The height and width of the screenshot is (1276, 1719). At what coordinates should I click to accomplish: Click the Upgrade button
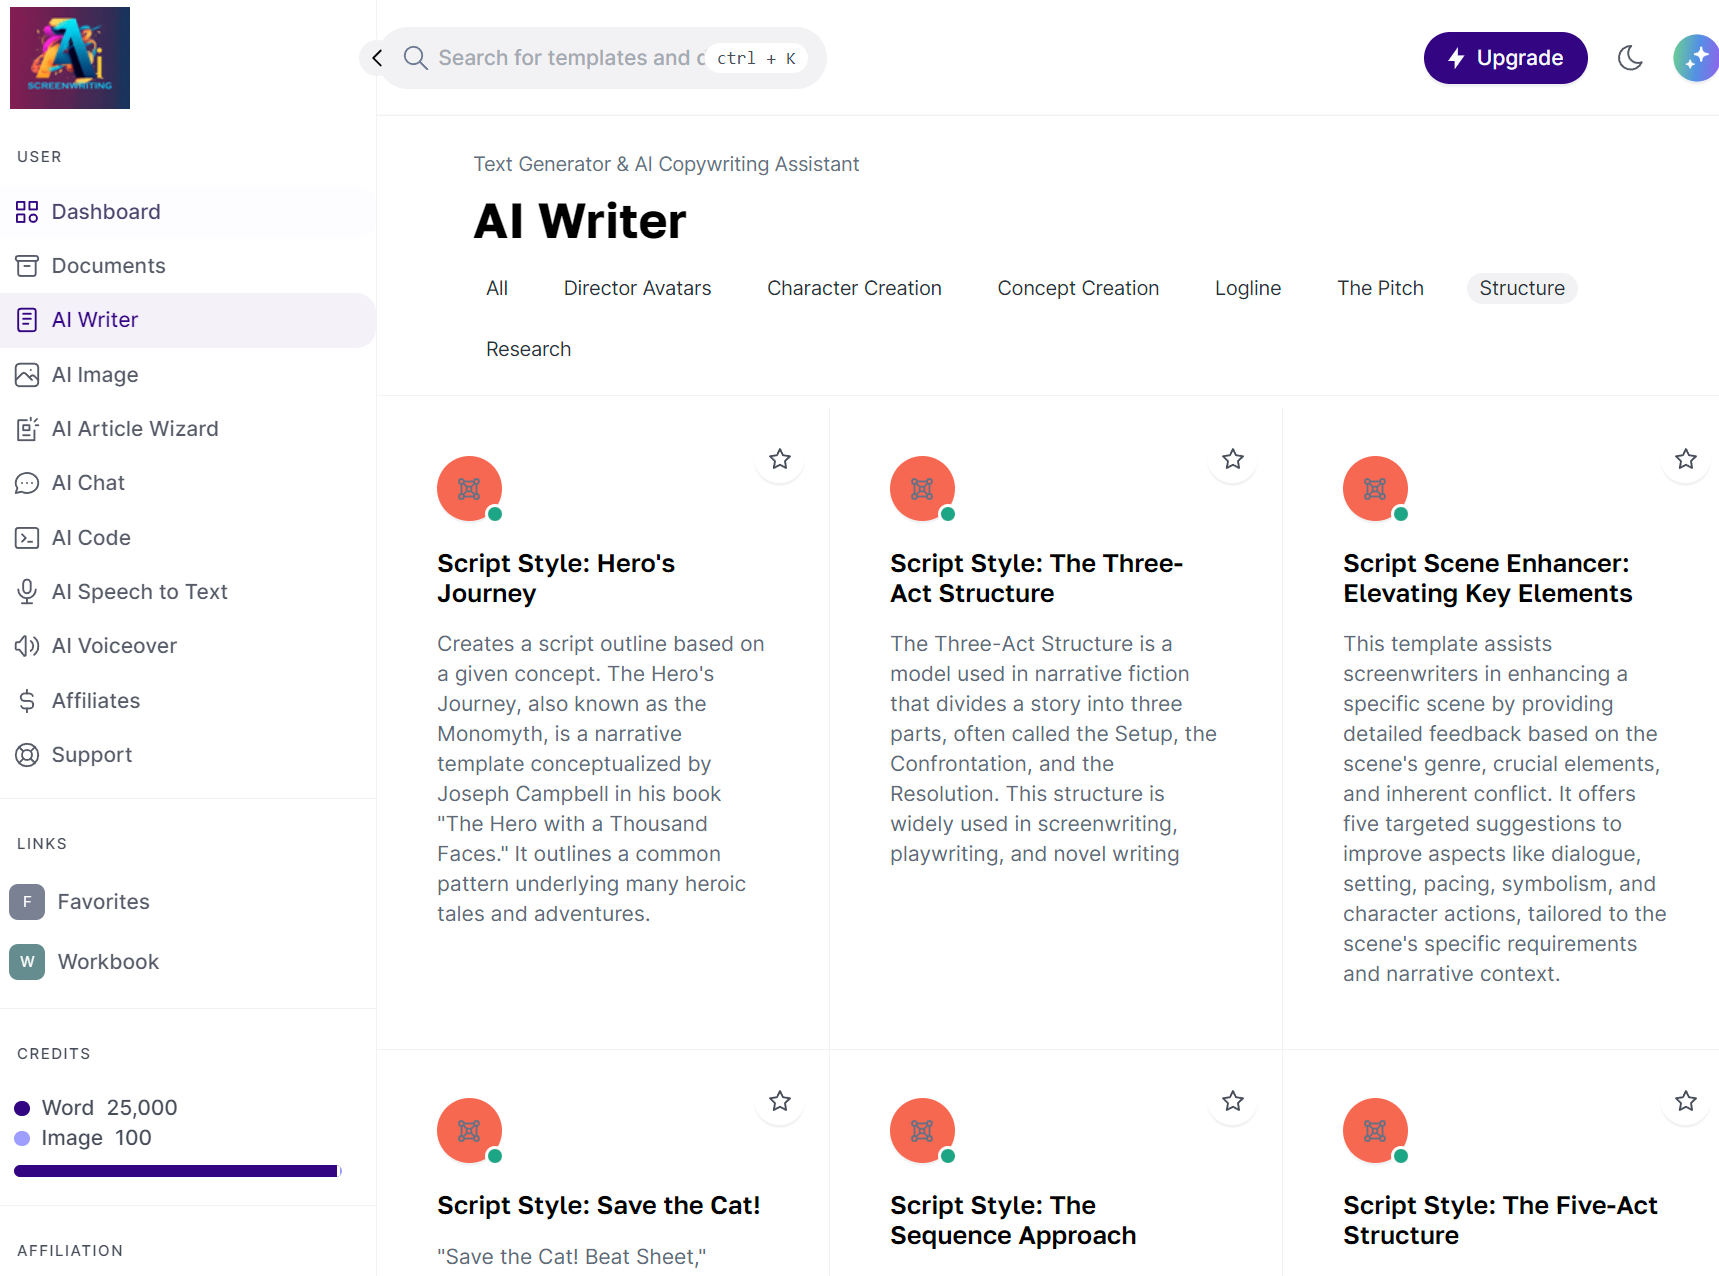[x=1505, y=57]
